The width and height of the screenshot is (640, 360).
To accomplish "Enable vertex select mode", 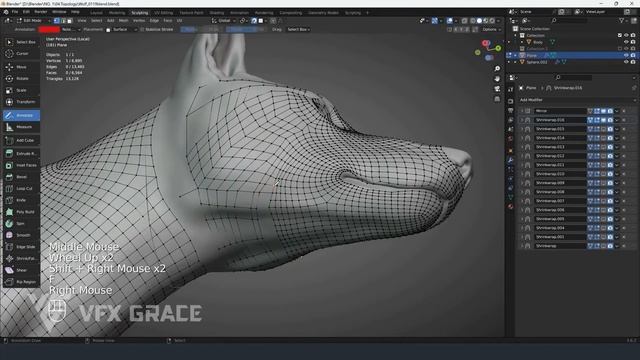I will tap(57, 20).
